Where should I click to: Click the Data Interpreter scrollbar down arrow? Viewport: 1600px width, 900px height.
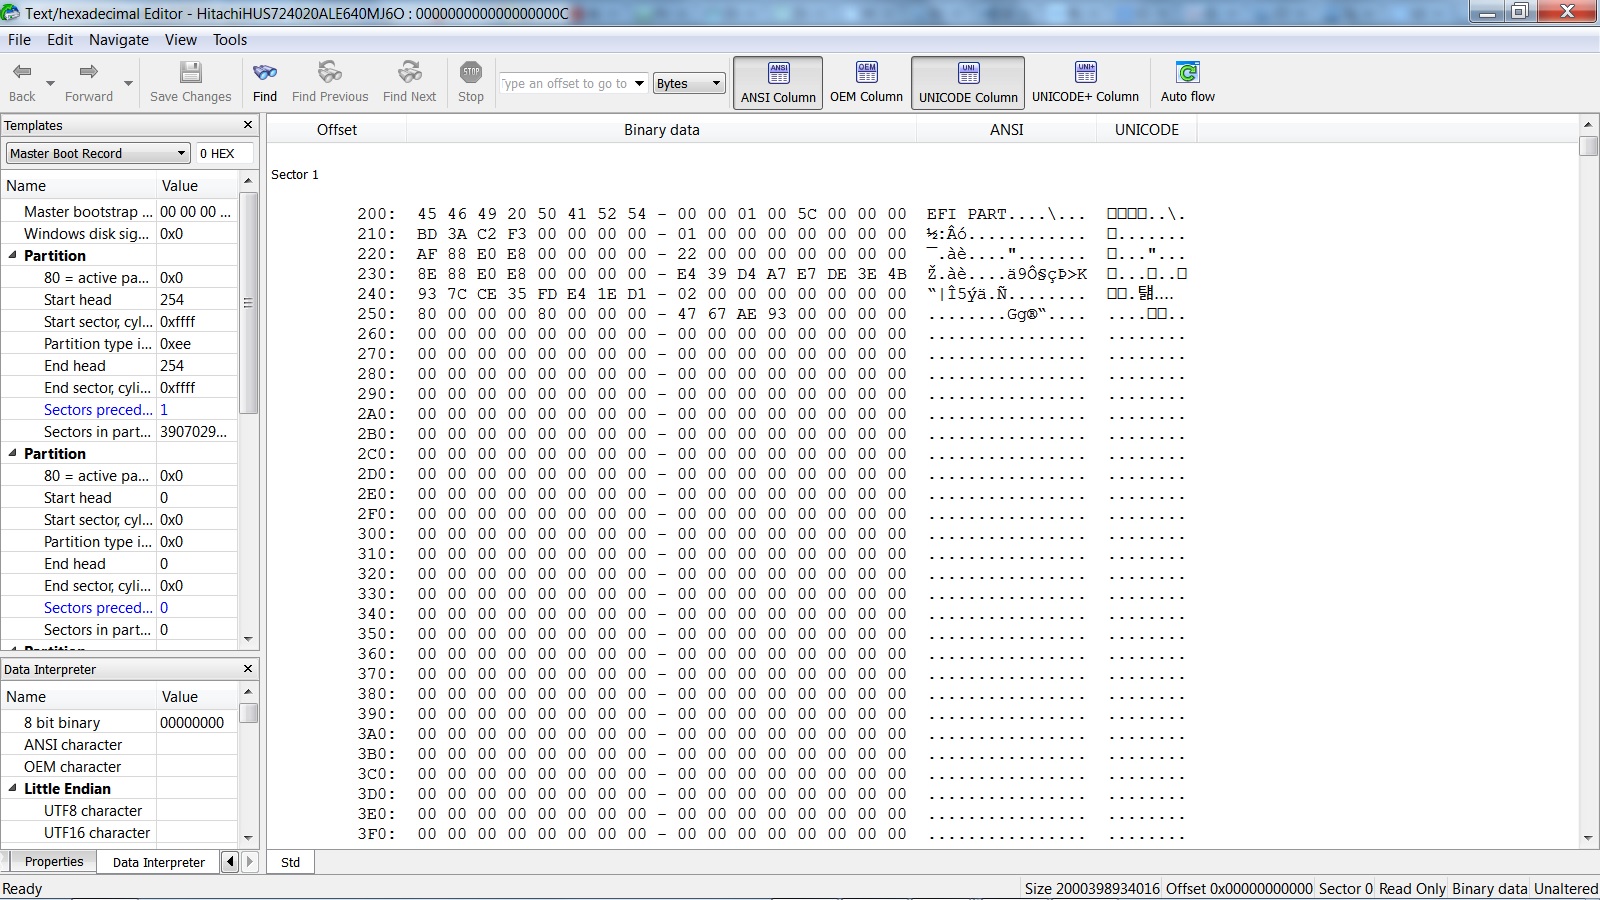(x=249, y=838)
